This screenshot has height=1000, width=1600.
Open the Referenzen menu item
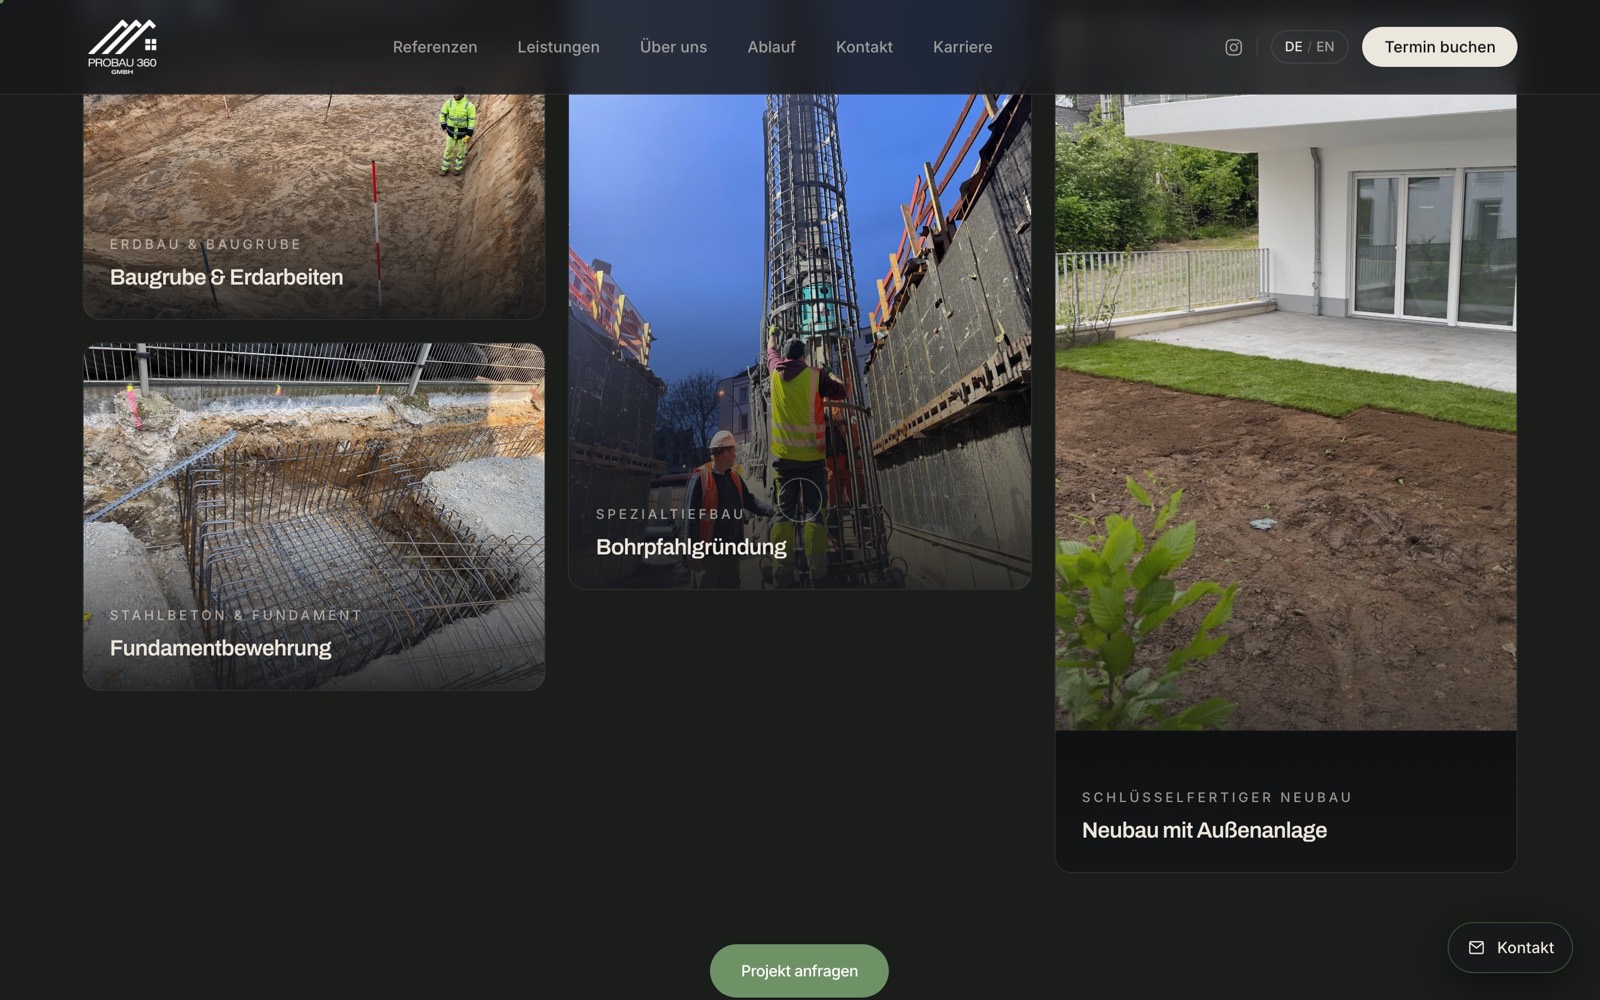pos(435,47)
